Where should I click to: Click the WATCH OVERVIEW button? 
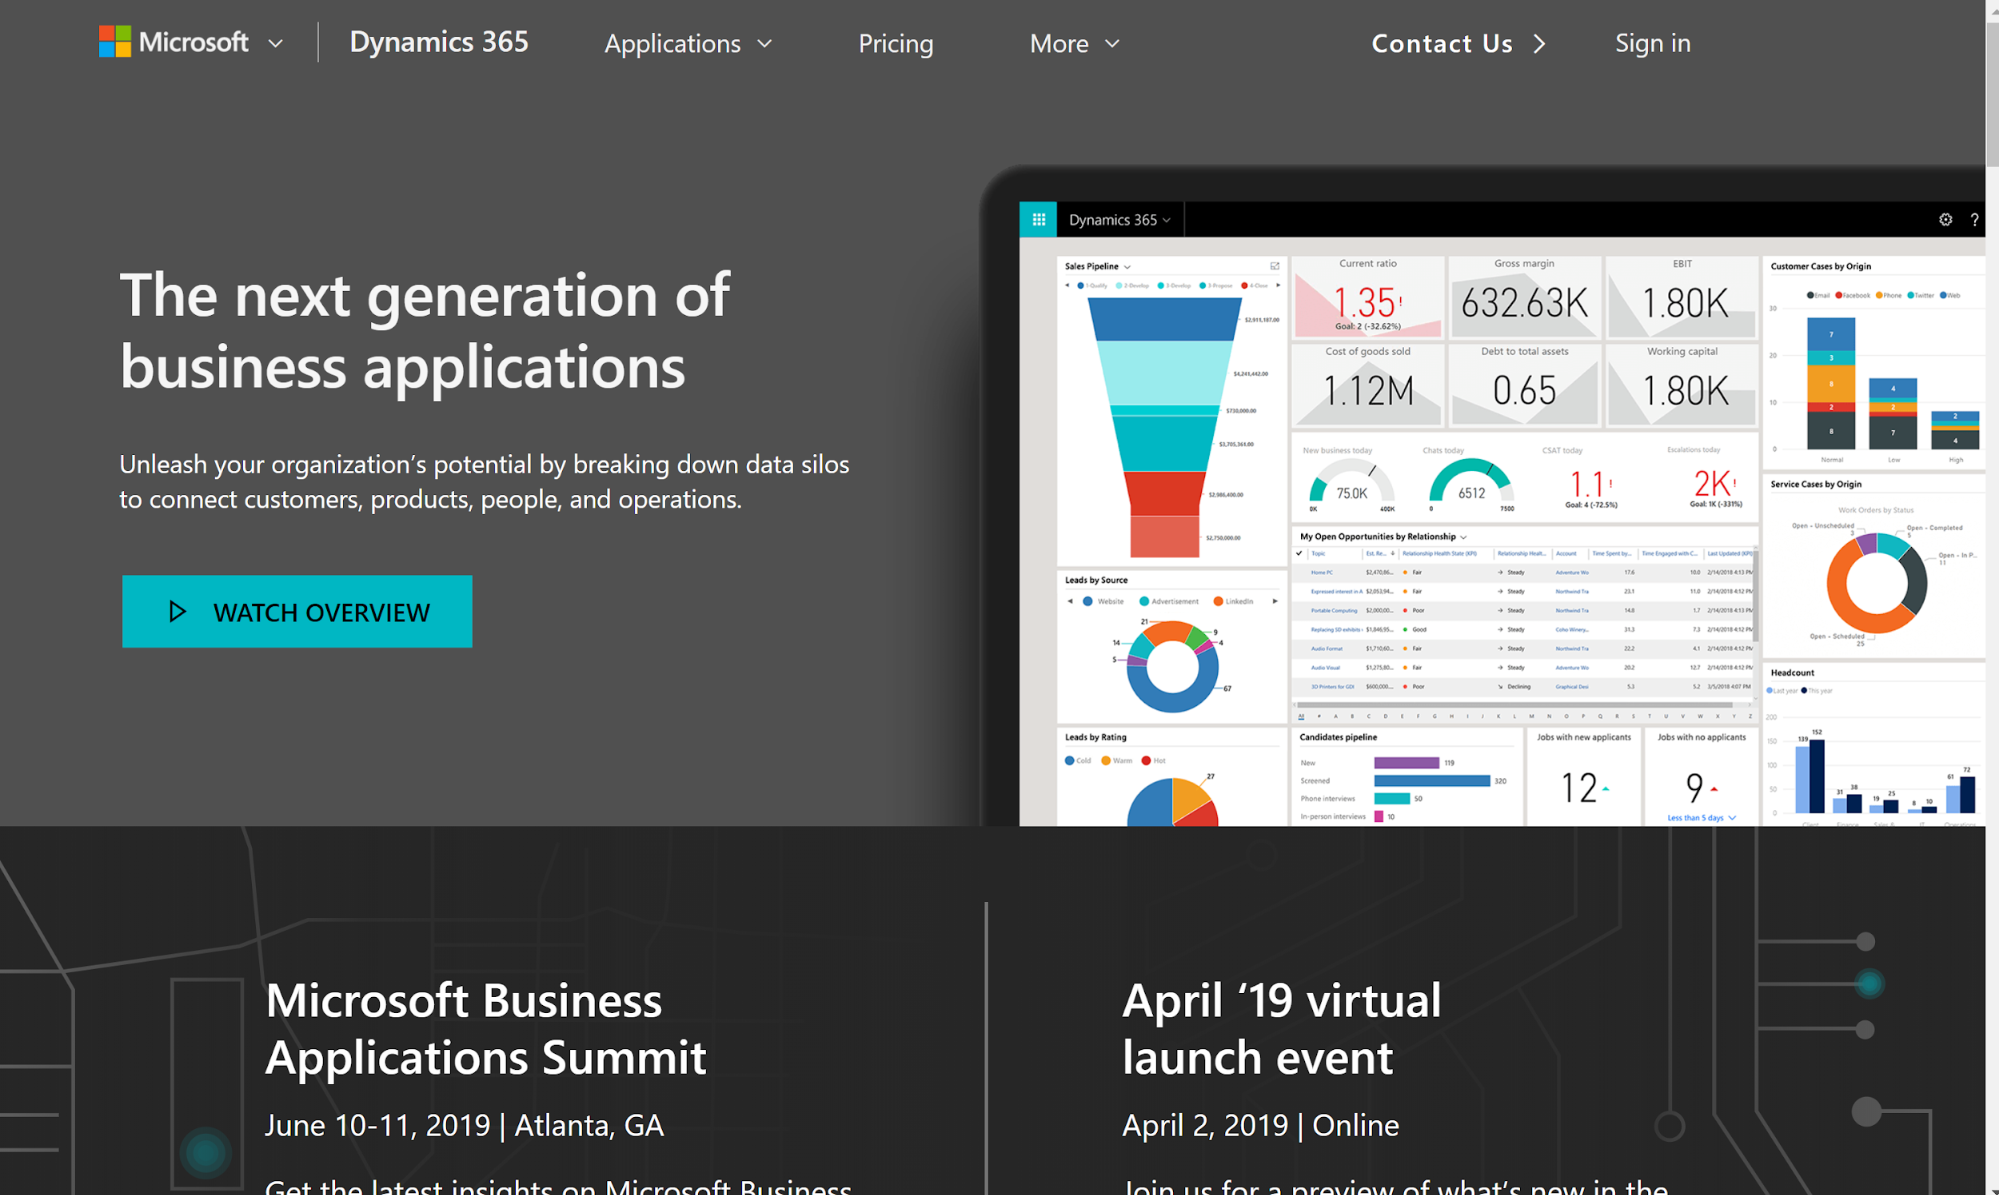coord(298,611)
